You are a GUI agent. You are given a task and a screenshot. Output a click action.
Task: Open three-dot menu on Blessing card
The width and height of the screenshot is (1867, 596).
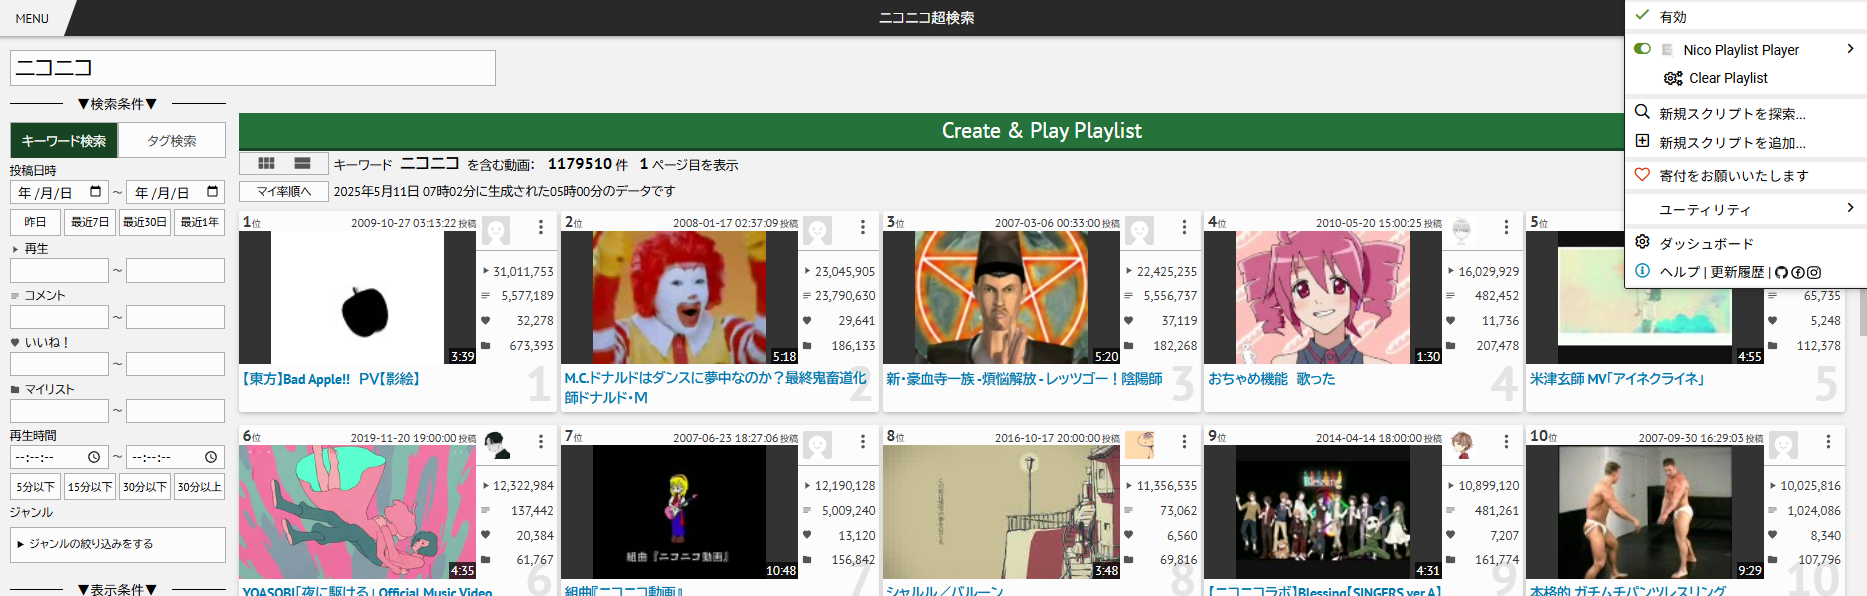[x=1507, y=442]
